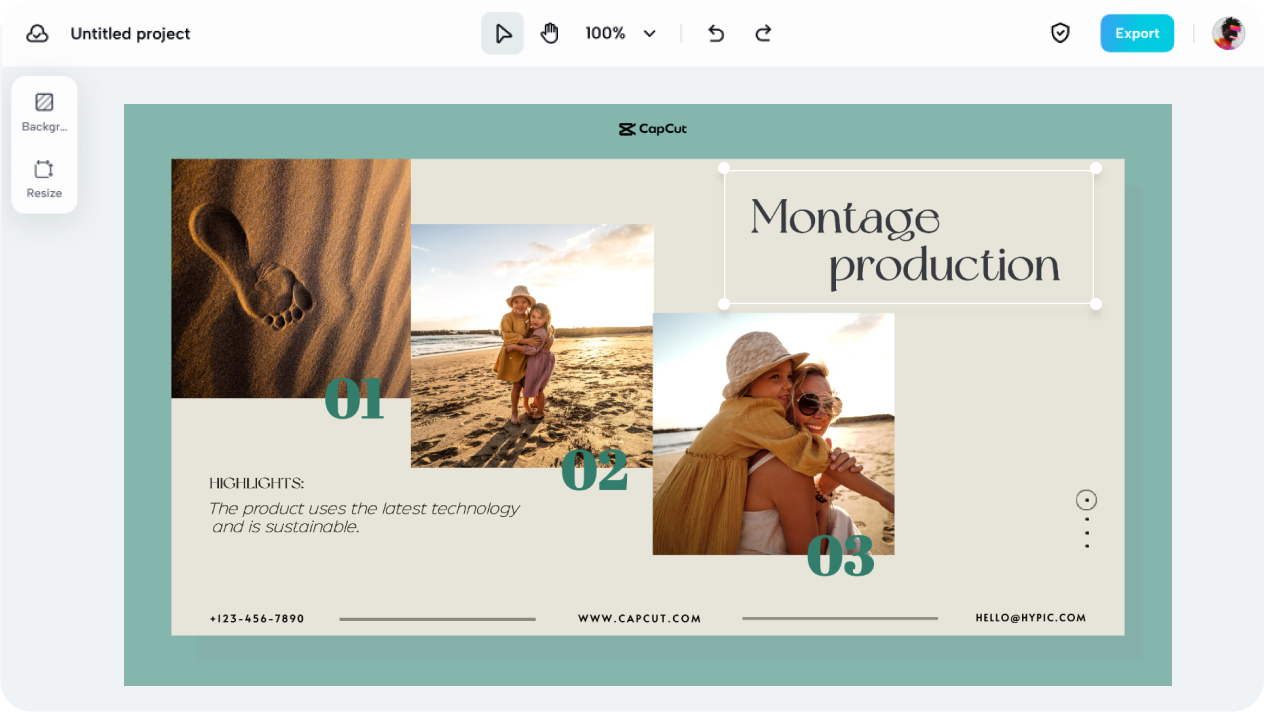Screen dimensions: 1264x712
Task: Undo the last action
Action: 716,33
